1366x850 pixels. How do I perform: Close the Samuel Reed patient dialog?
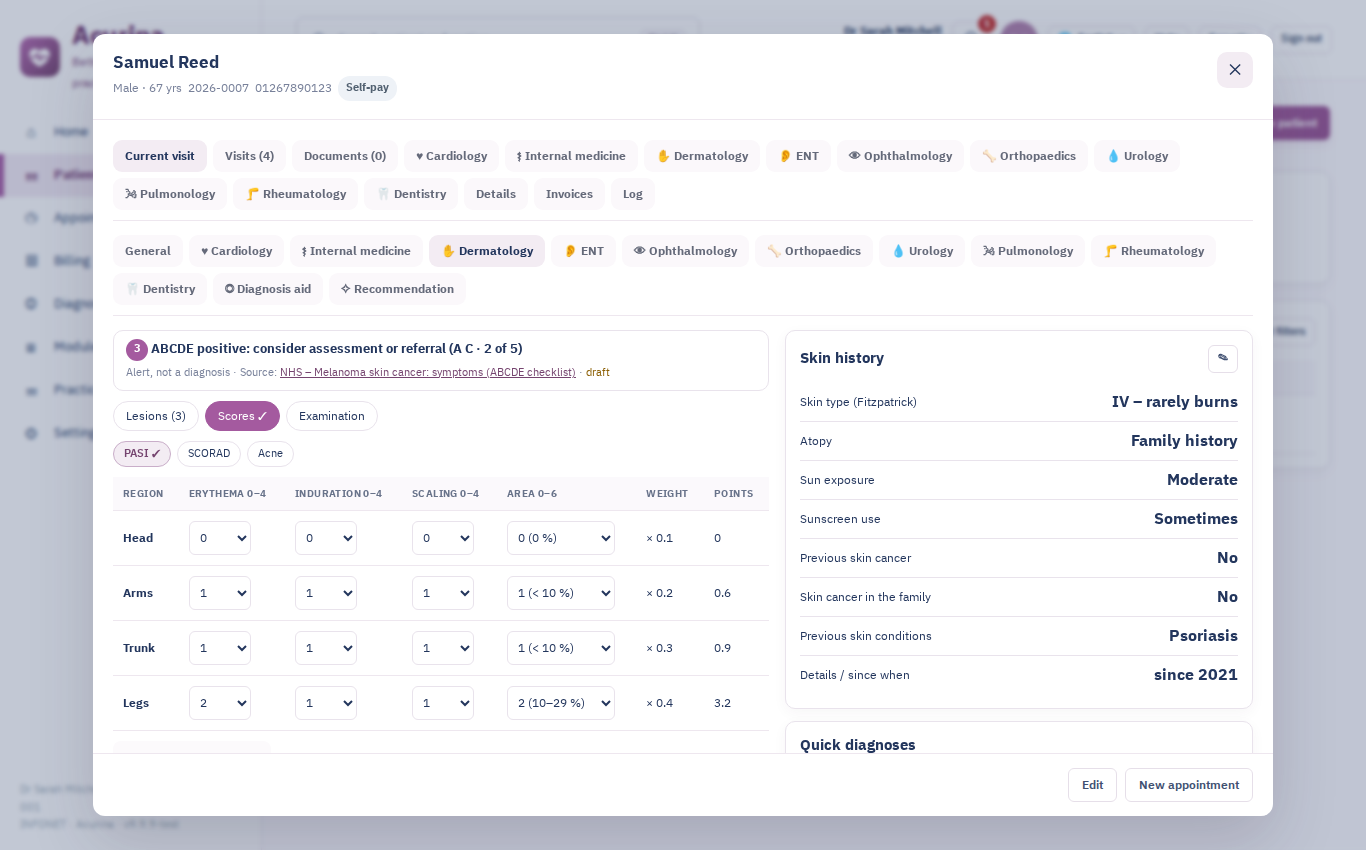[x=1234, y=70]
